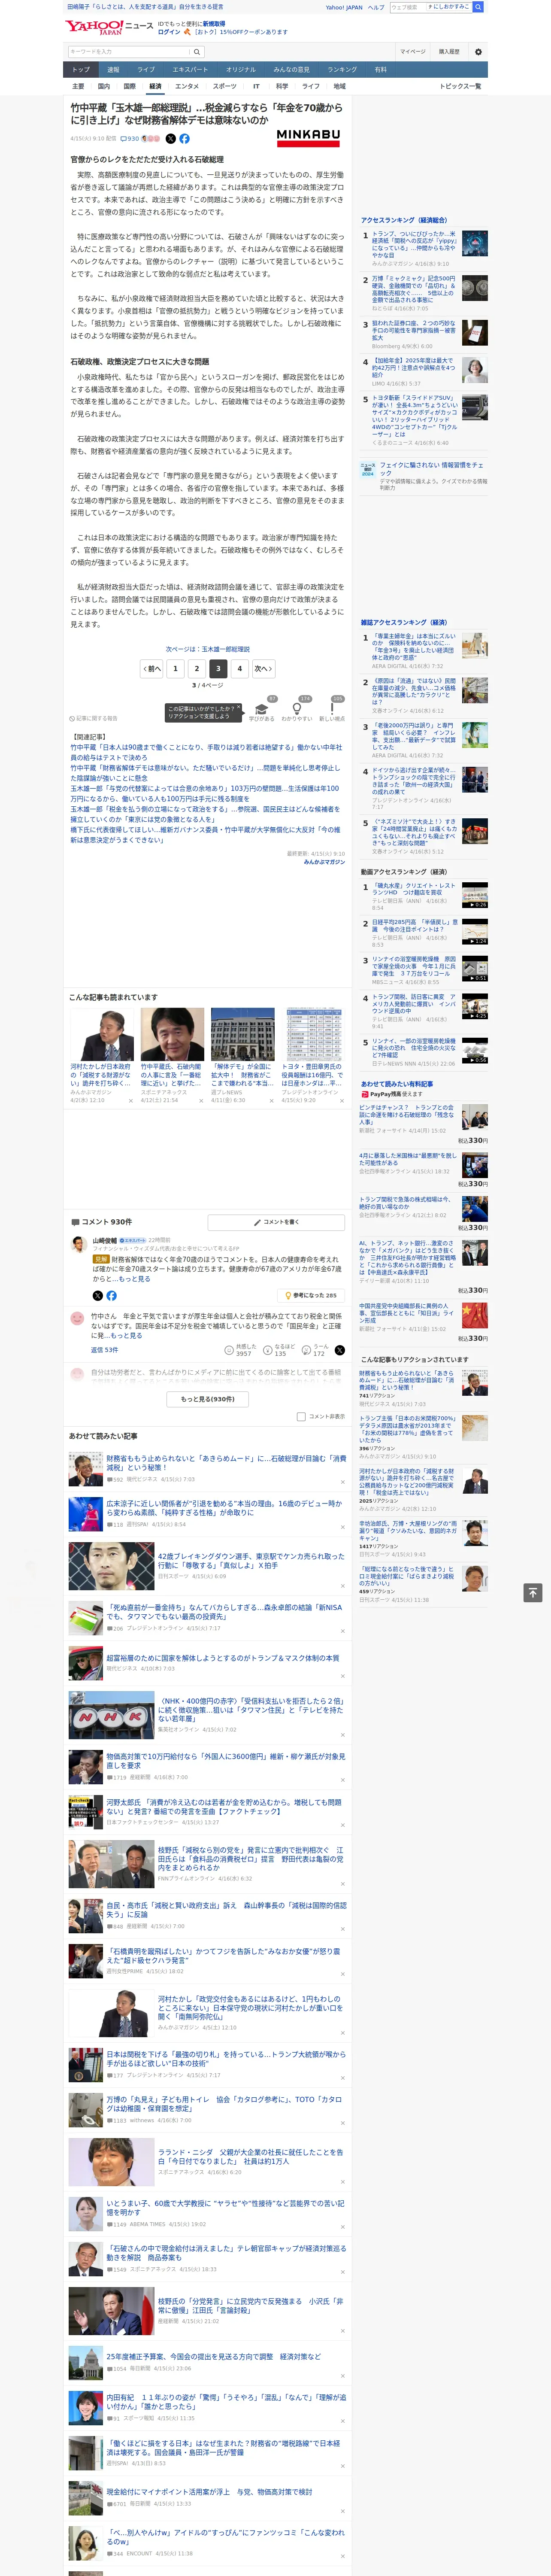The image size is (551, 2576).
Task: Open the 速報 main tab
Action: tap(113, 69)
